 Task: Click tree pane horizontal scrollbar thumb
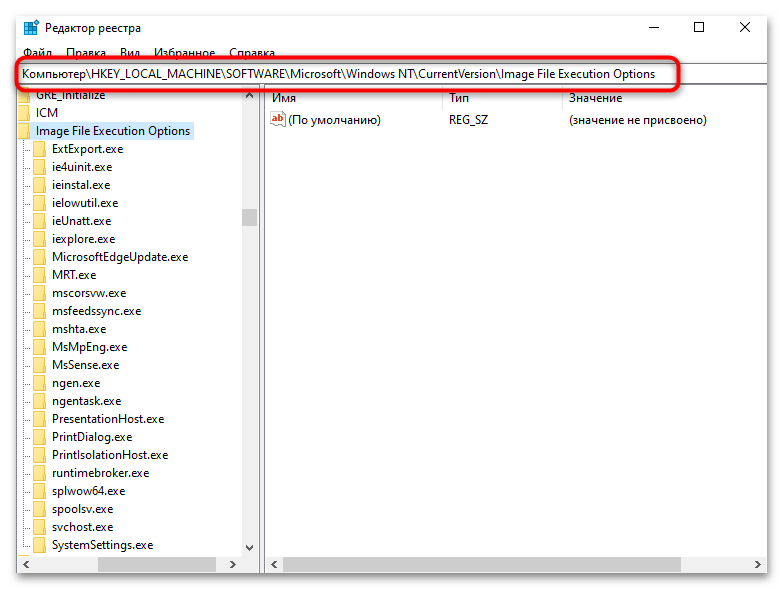(x=157, y=565)
